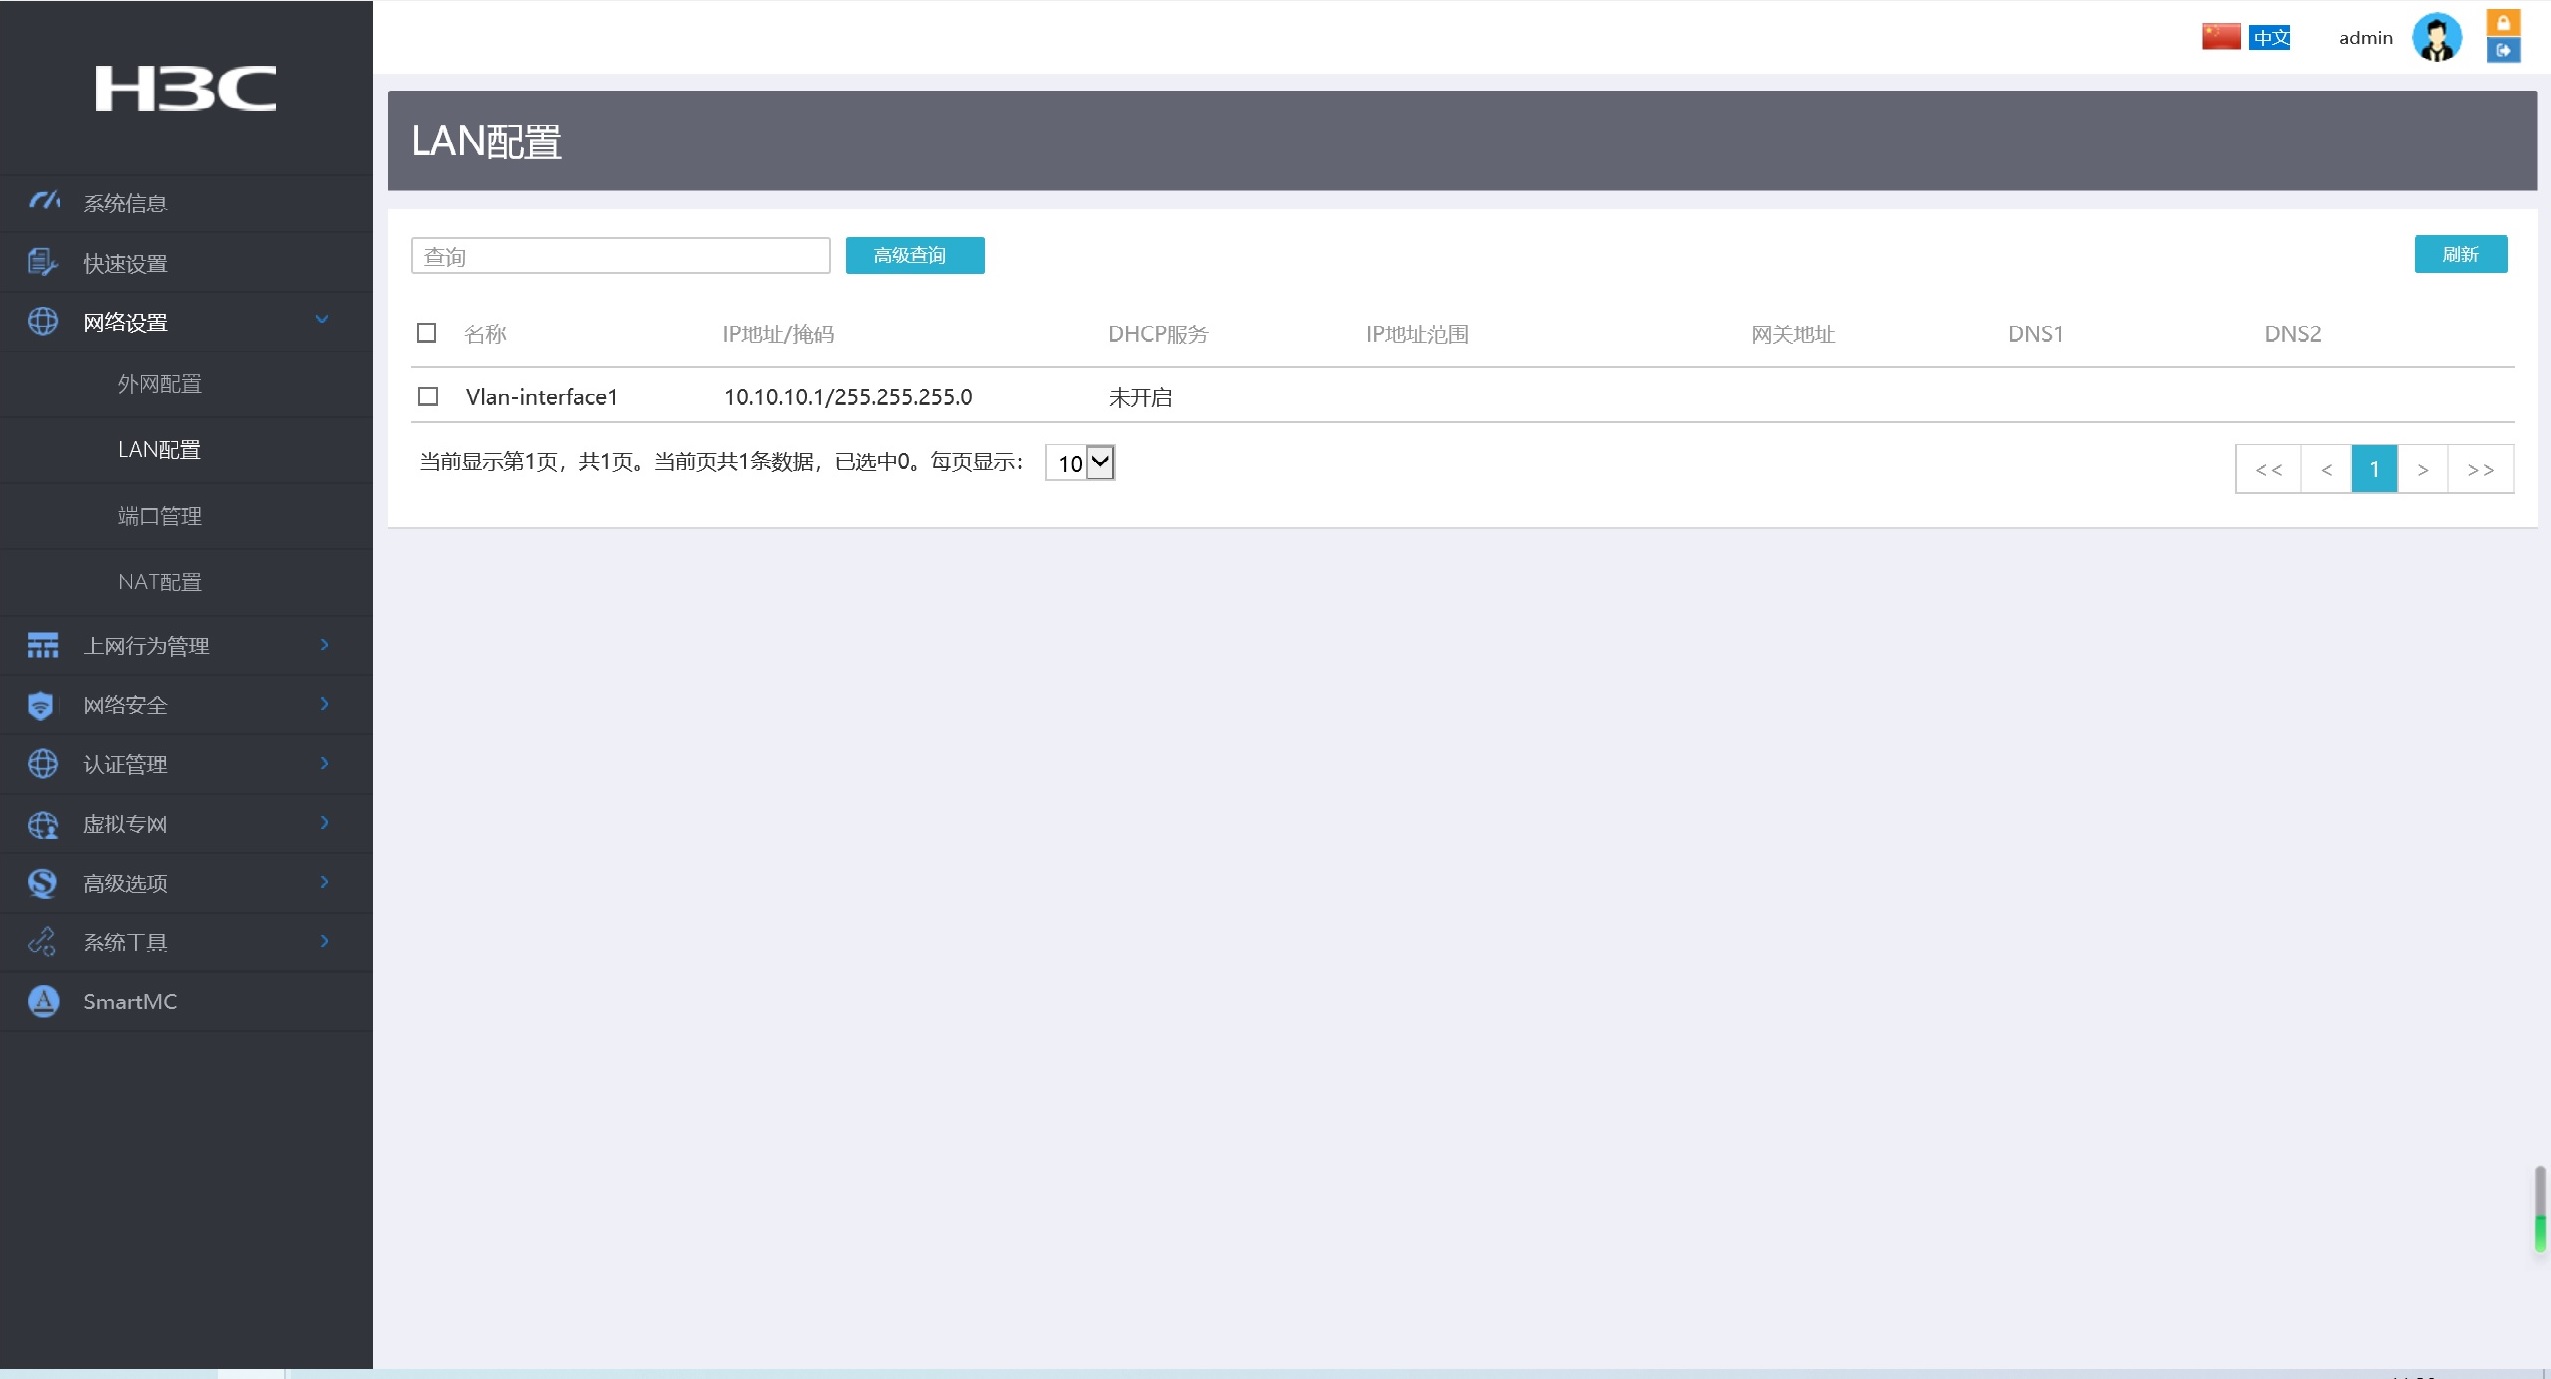This screenshot has width=2551, height=1379.
Task: Click the 网络安全 shield icon
Action: click(41, 705)
